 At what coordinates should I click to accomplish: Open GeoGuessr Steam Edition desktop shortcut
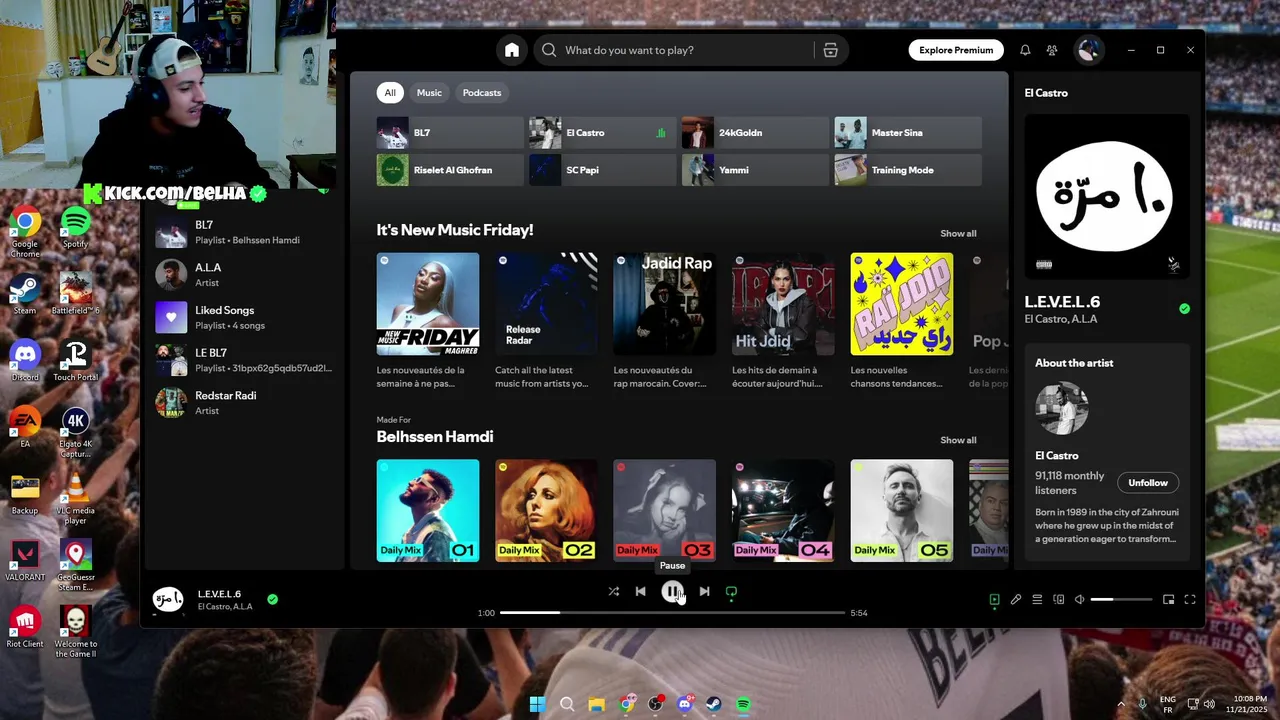pyautogui.click(x=76, y=565)
